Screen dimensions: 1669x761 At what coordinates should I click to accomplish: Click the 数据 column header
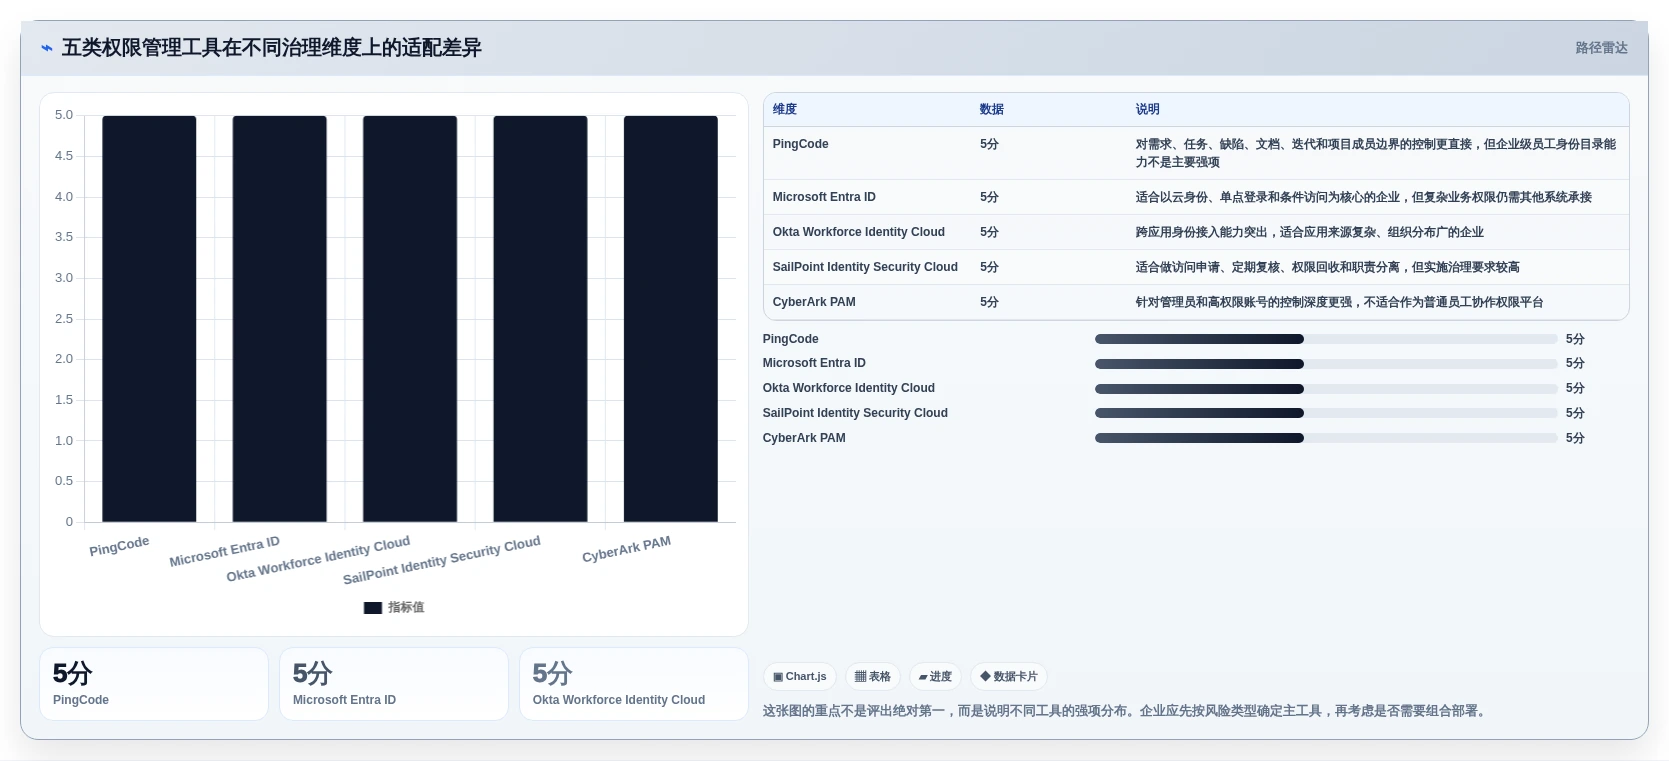992,109
